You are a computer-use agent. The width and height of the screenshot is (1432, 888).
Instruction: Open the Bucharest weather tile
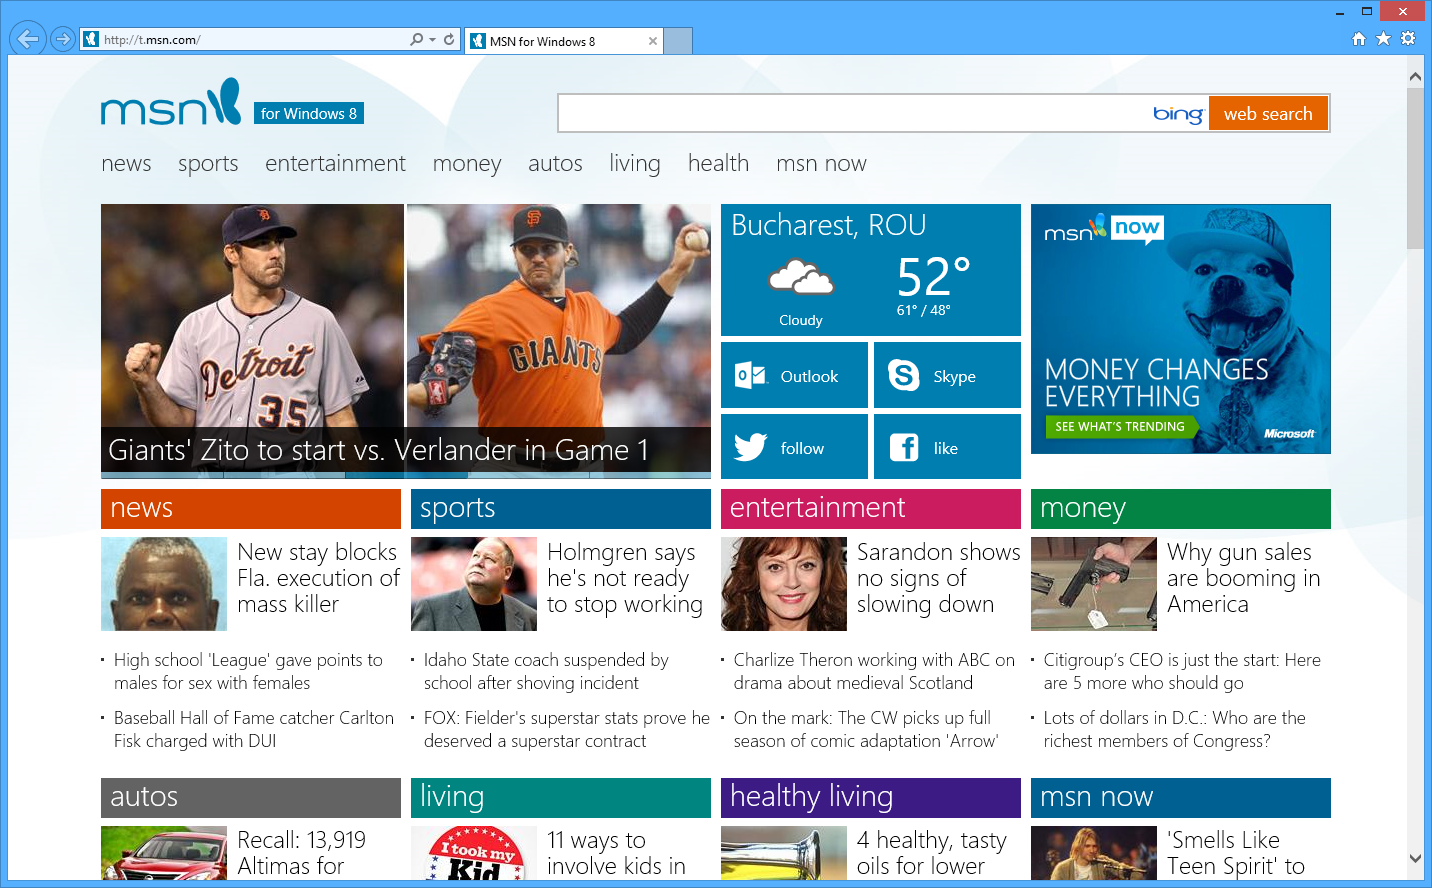click(x=870, y=270)
